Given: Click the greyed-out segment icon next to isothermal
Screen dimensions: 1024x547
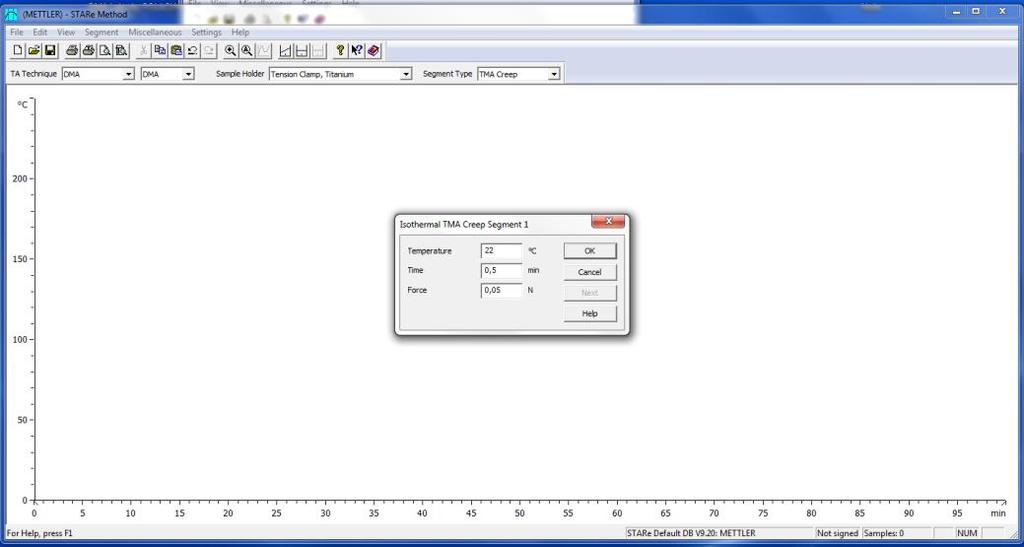Looking at the screenshot, I should pos(318,50).
